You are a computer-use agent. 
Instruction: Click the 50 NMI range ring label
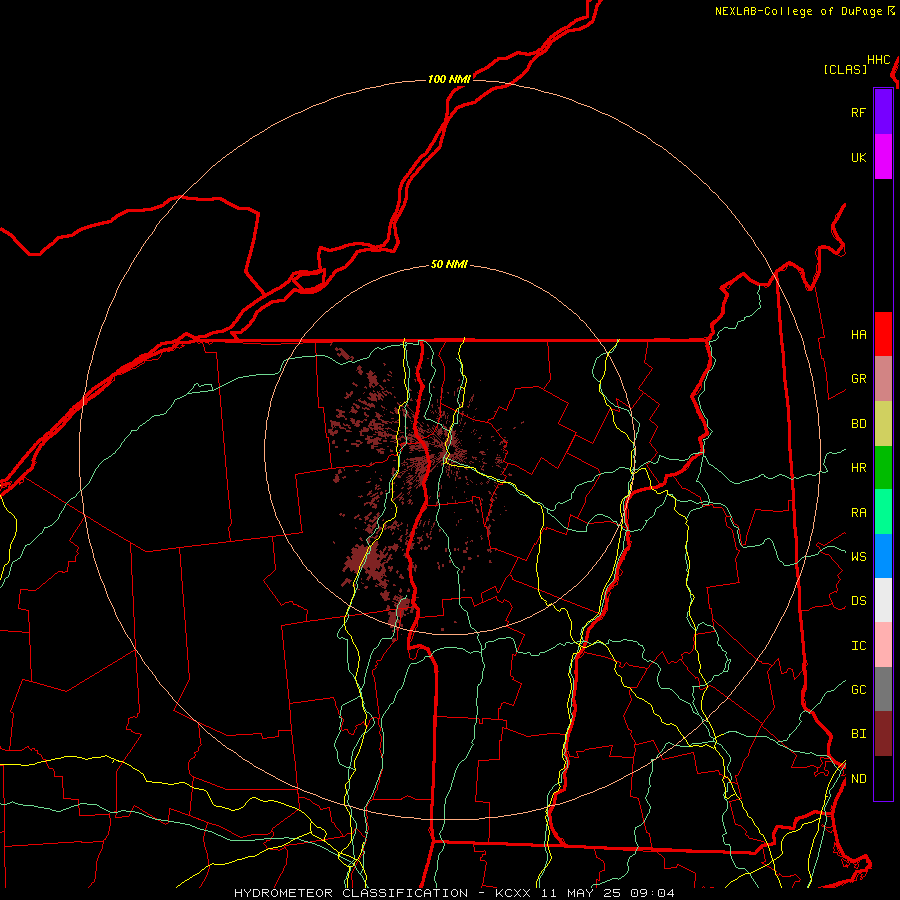tap(449, 265)
